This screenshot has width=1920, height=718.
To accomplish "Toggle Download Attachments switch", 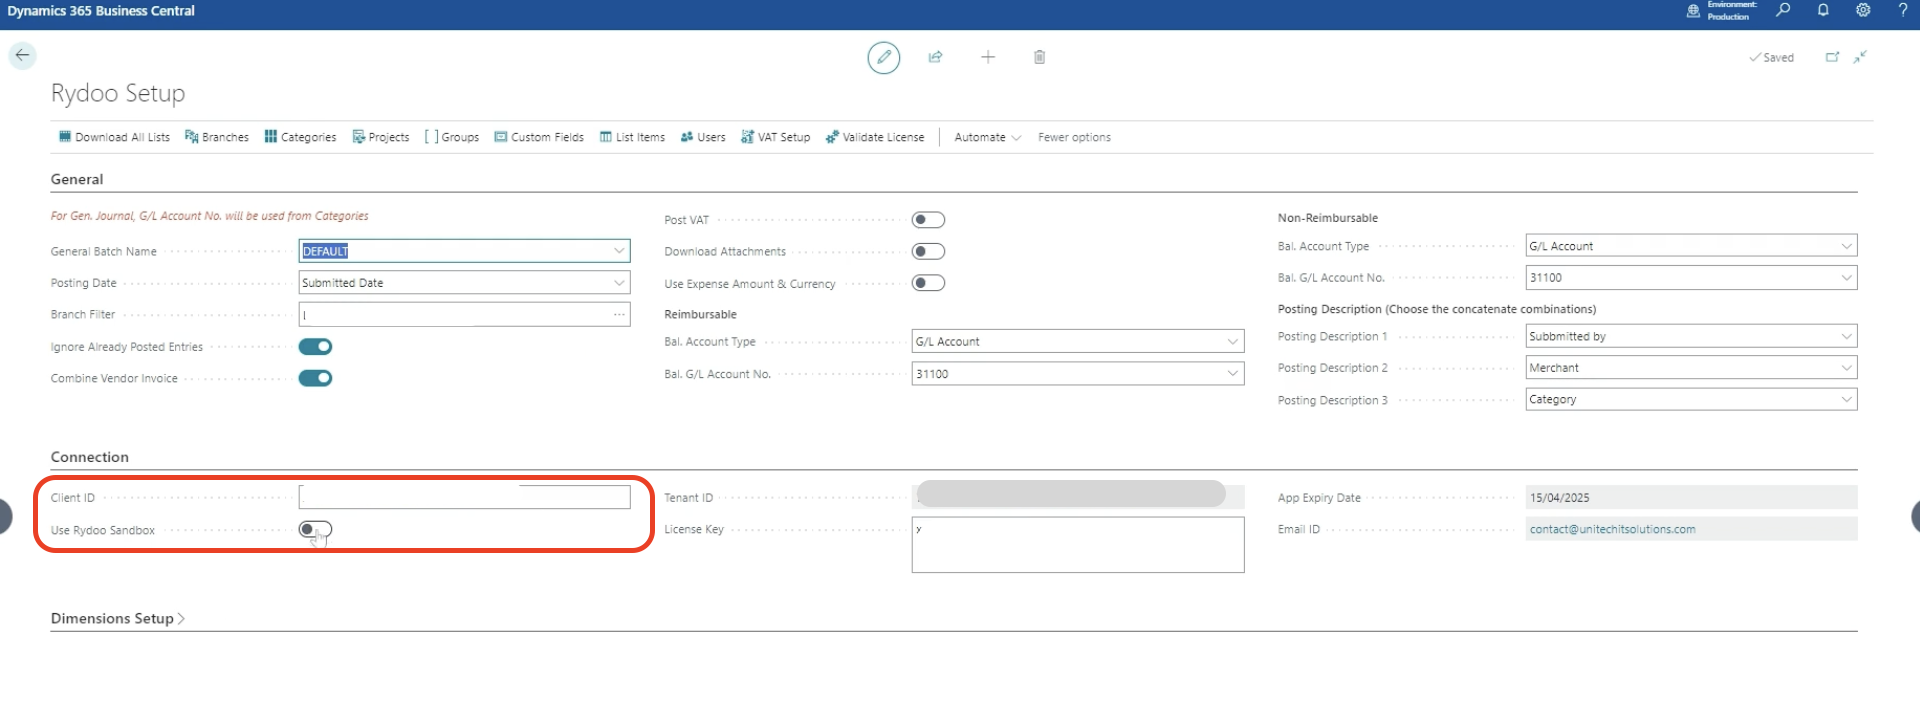I will [x=928, y=252].
